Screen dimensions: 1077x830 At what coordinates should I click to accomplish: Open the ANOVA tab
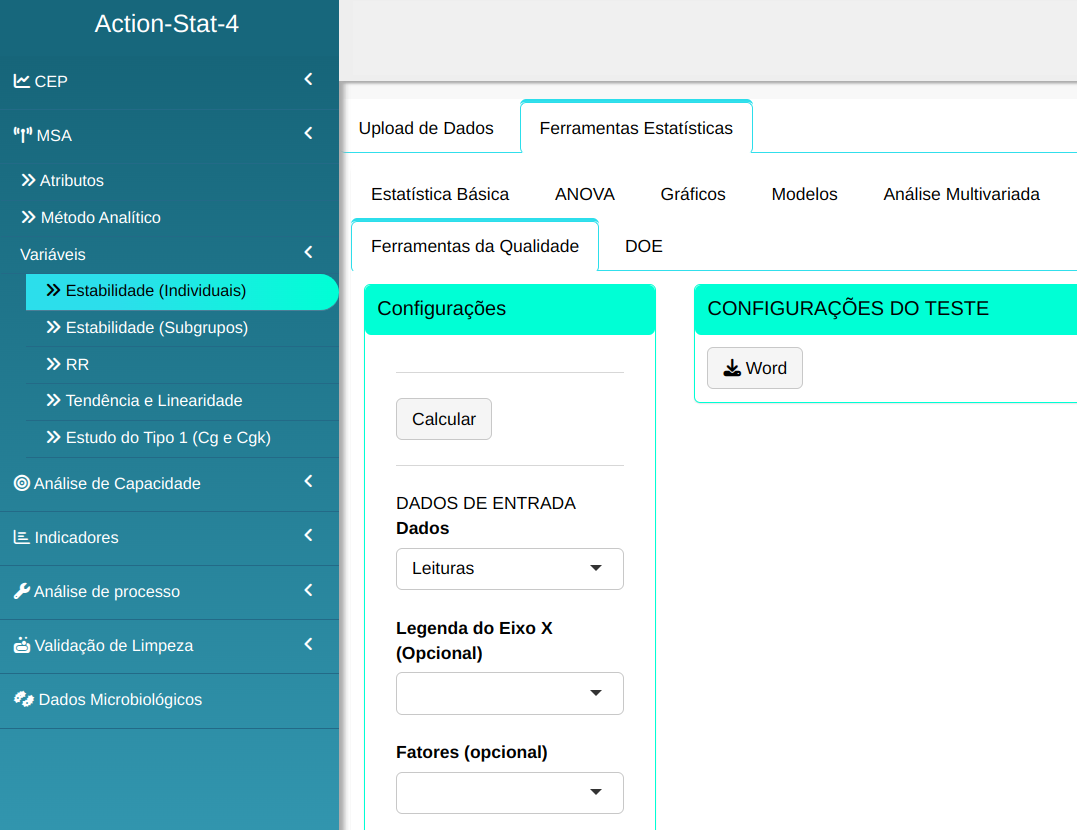point(584,194)
